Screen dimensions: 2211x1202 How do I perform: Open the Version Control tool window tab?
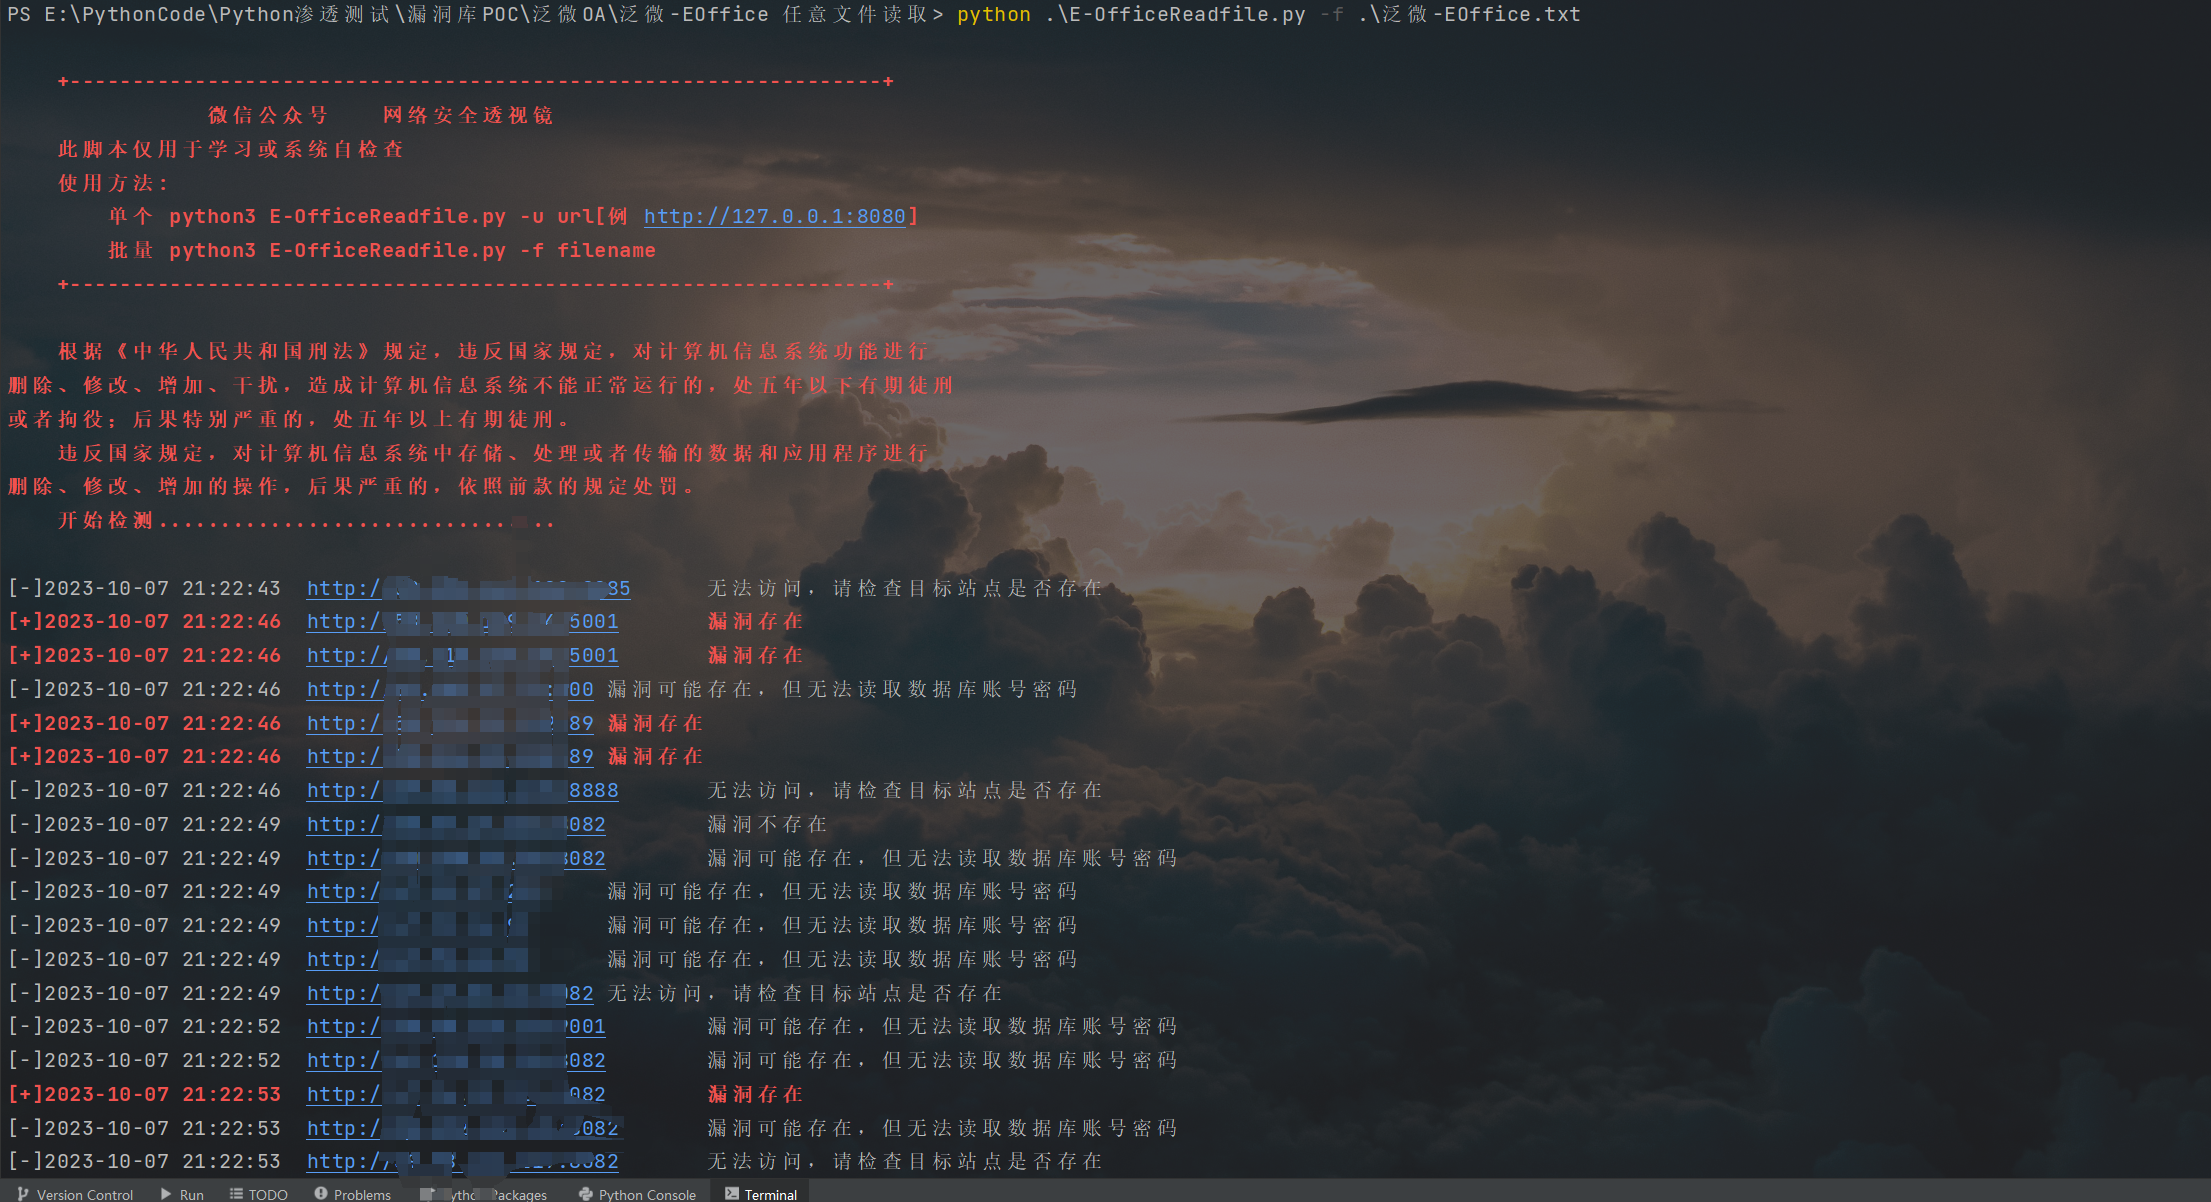(75, 1194)
